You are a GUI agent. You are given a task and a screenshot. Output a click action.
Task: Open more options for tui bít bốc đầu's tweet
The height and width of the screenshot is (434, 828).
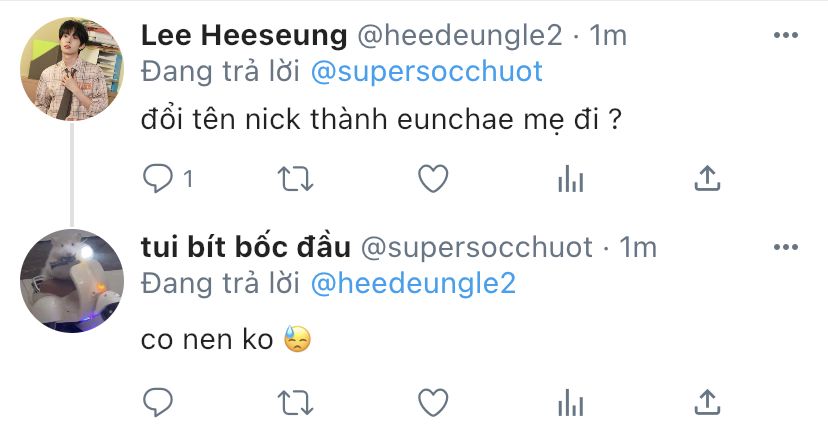[787, 246]
